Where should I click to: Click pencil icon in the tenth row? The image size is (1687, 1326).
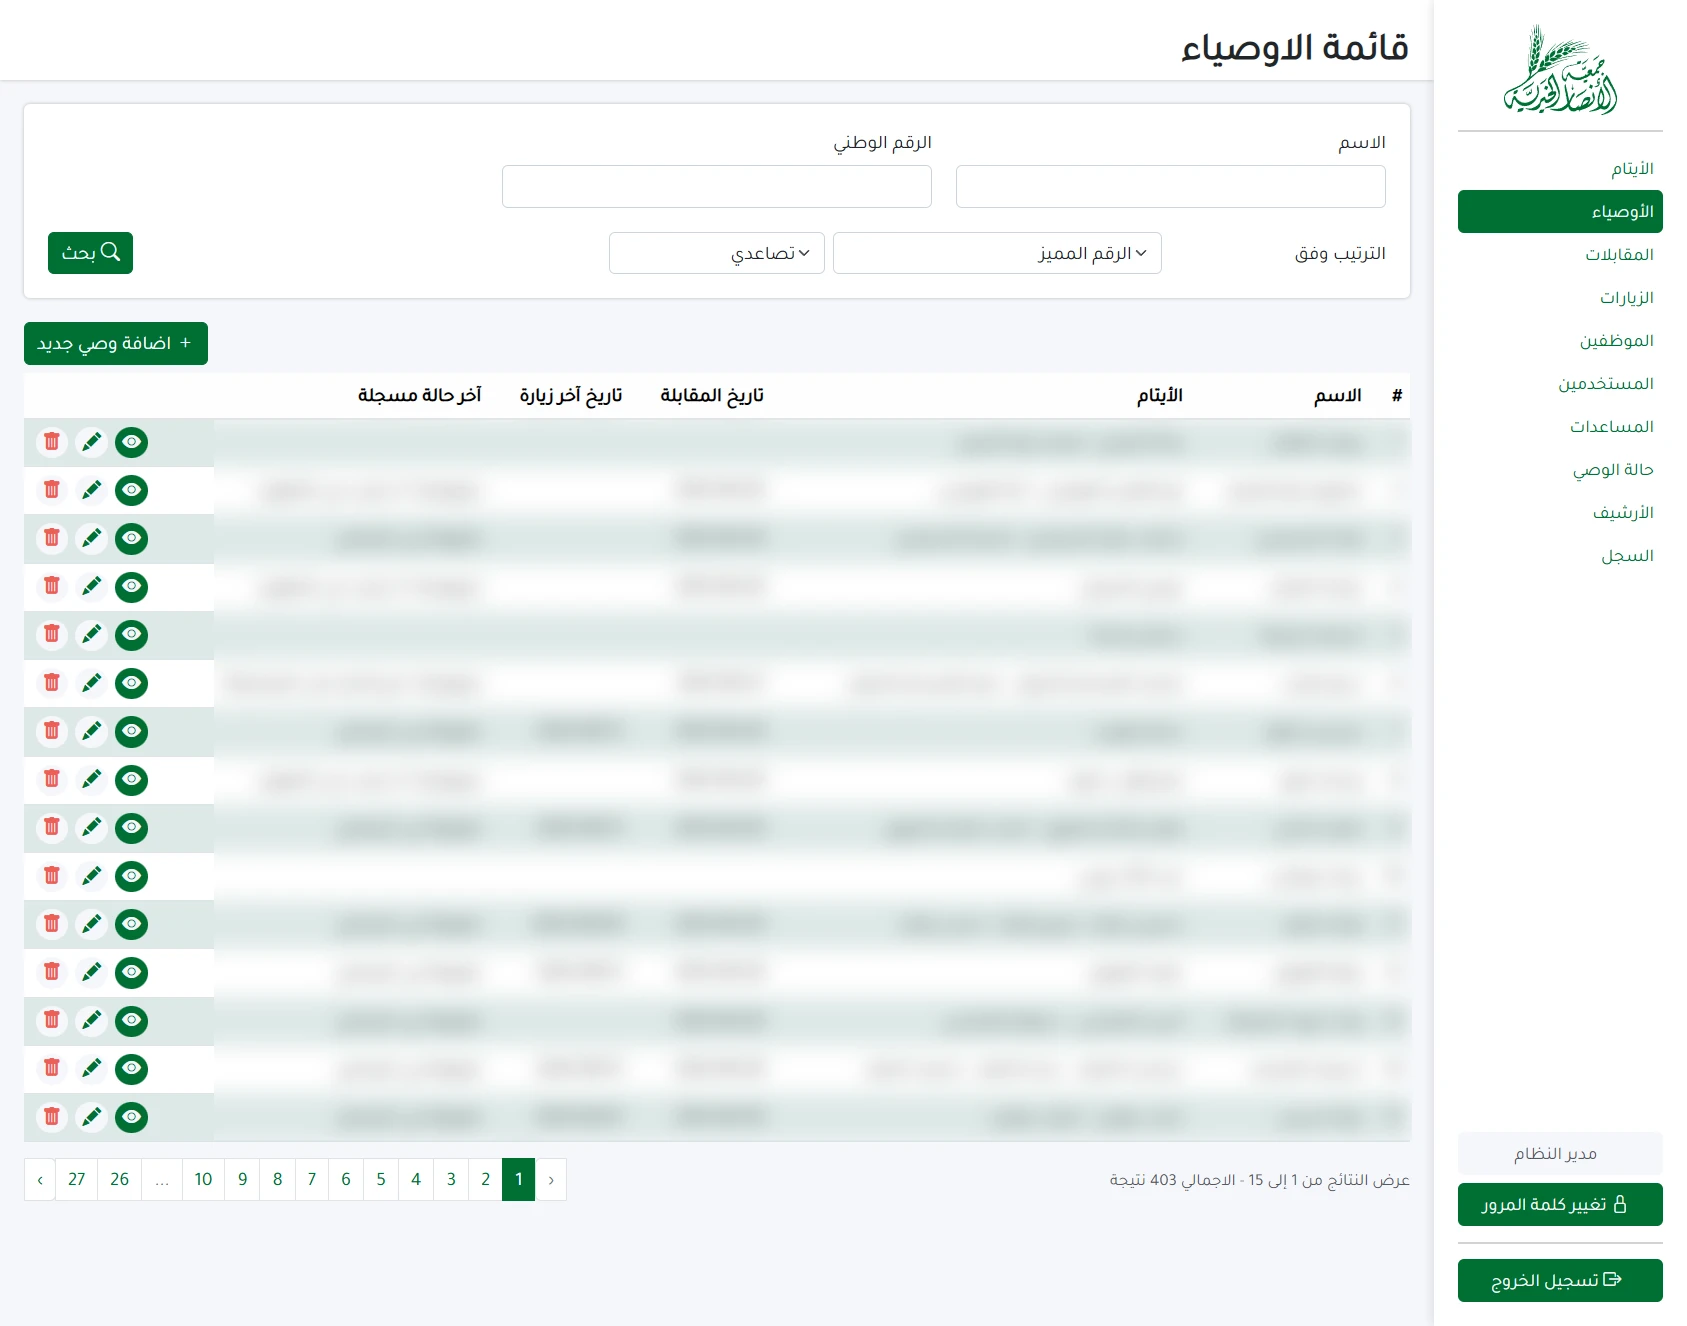(92, 876)
